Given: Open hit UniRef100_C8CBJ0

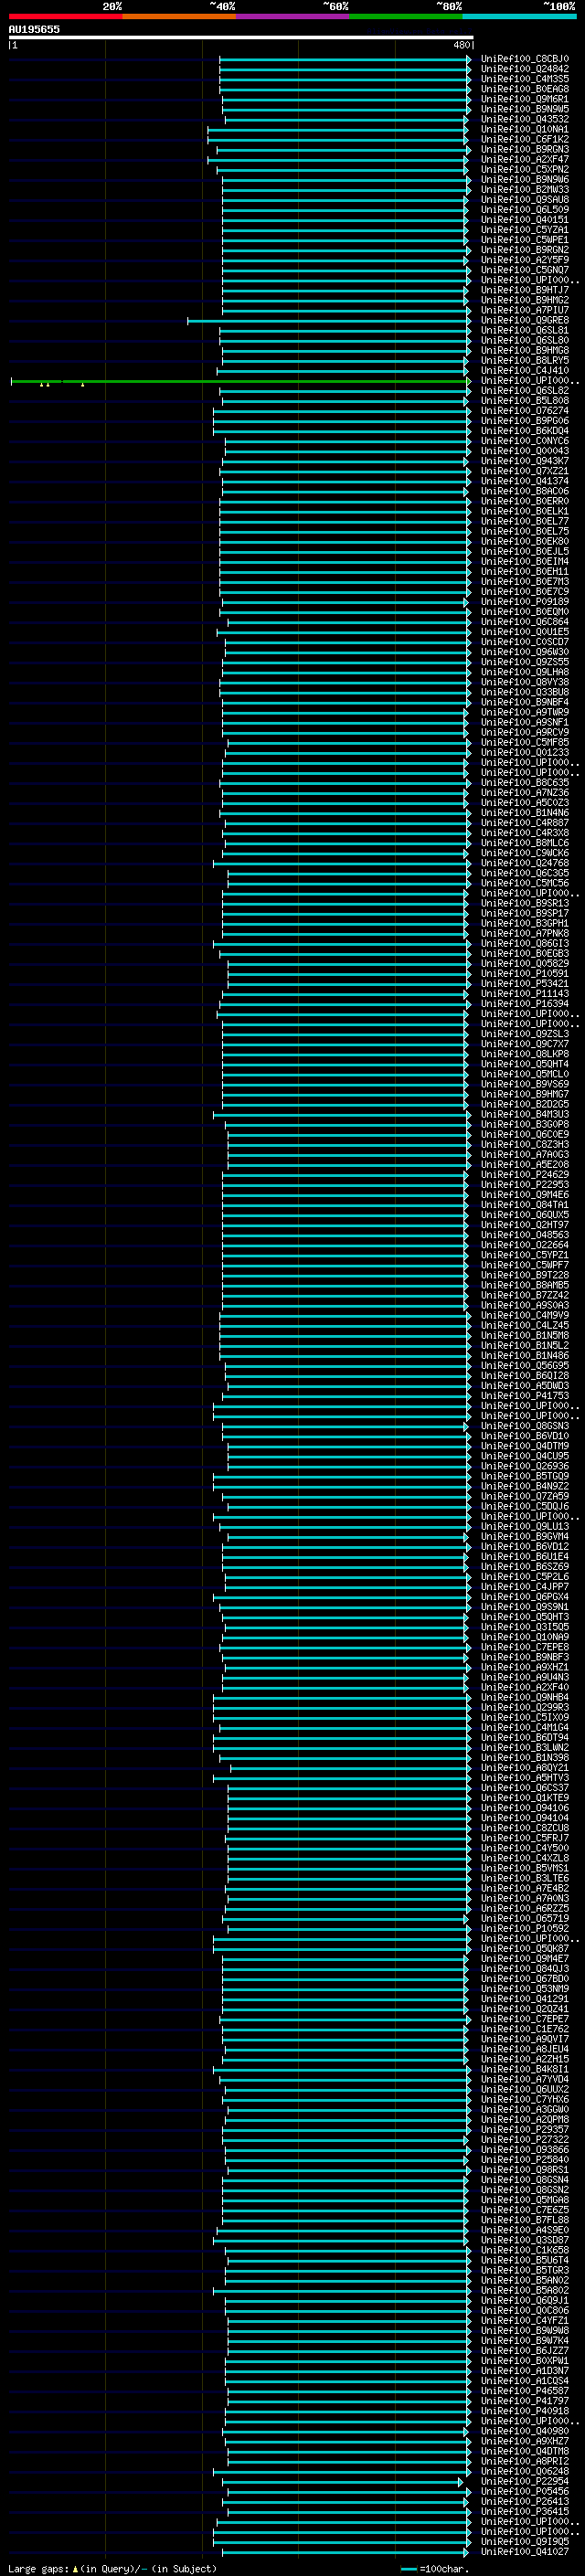Looking at the screenshot, I should coord(524,59).
